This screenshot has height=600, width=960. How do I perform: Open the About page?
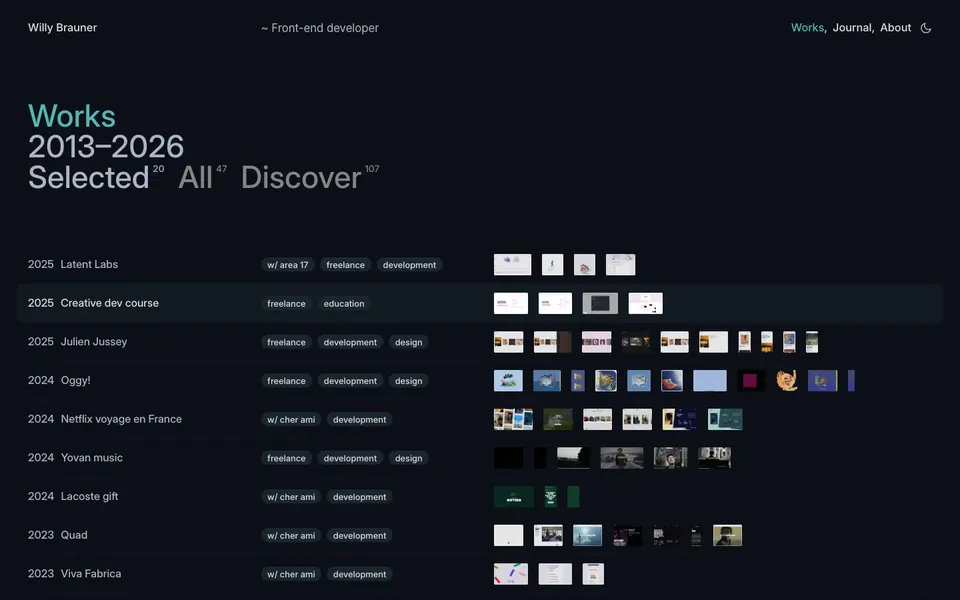tap(895, 28)
